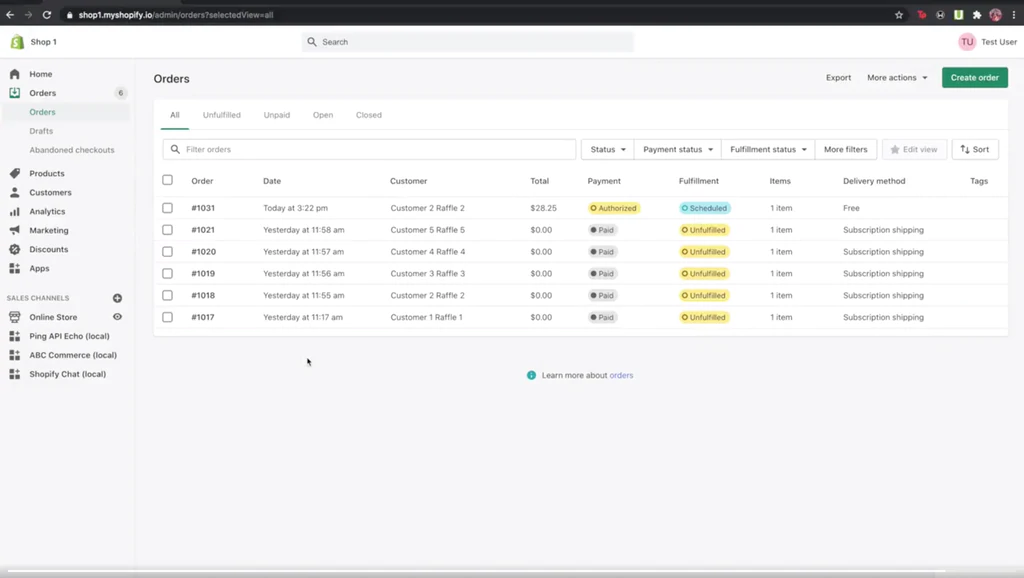The height and width of the screenshot is (578, 1024).
Task: Expand the Payment status filter dropdown
Action: (x=677, y=149)
